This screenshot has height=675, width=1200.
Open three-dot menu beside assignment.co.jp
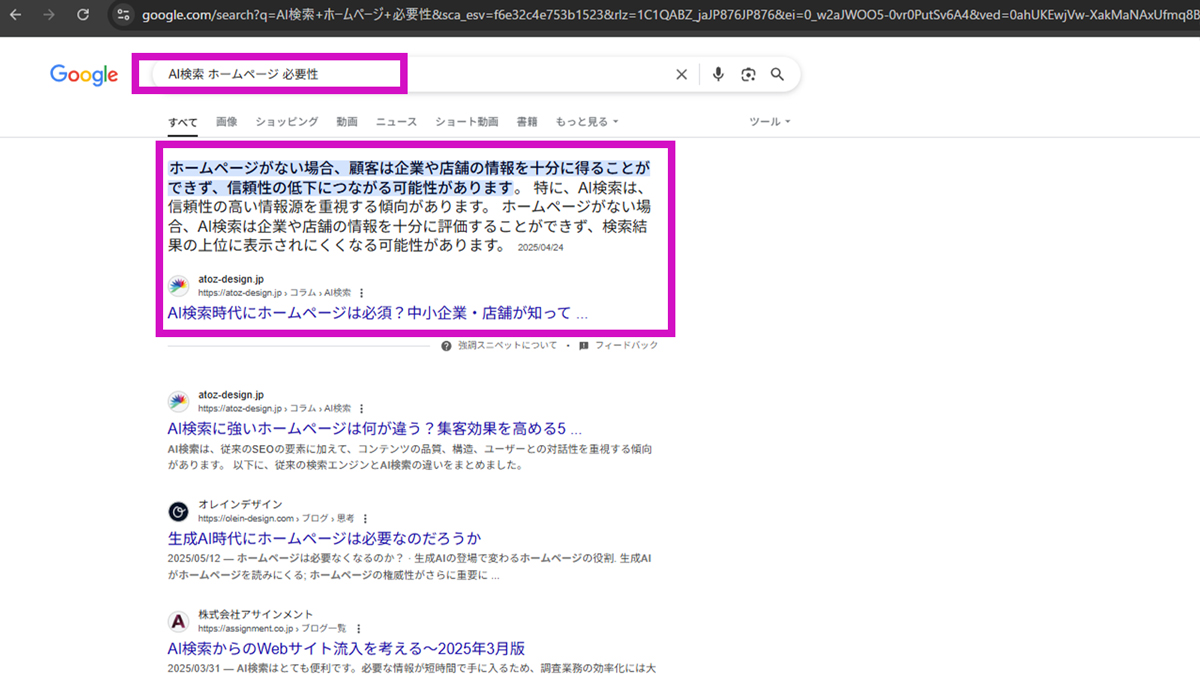[358, 628]
